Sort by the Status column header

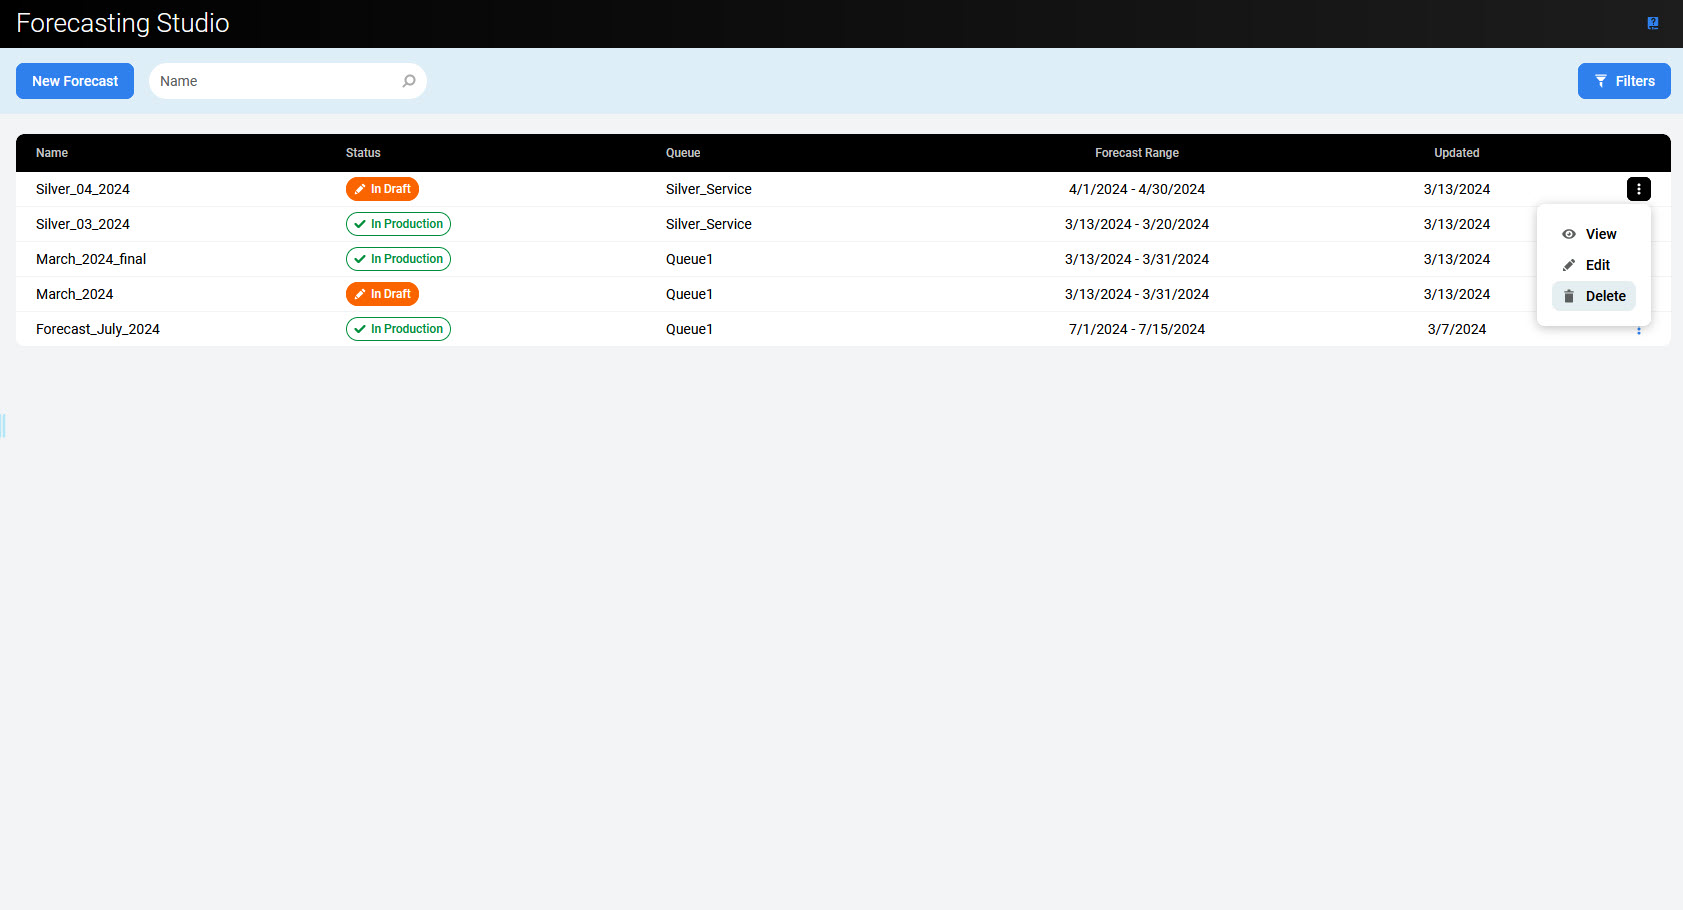pyautogui.click(x=363, y=153)
